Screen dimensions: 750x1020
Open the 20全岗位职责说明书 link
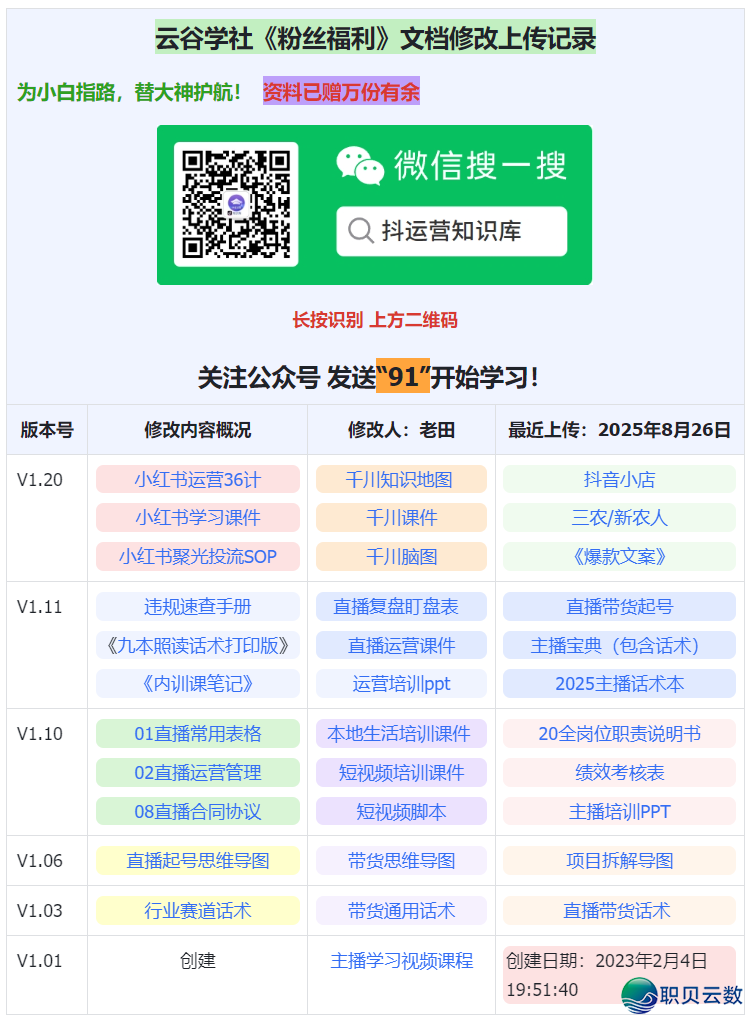tap(619, 734)
